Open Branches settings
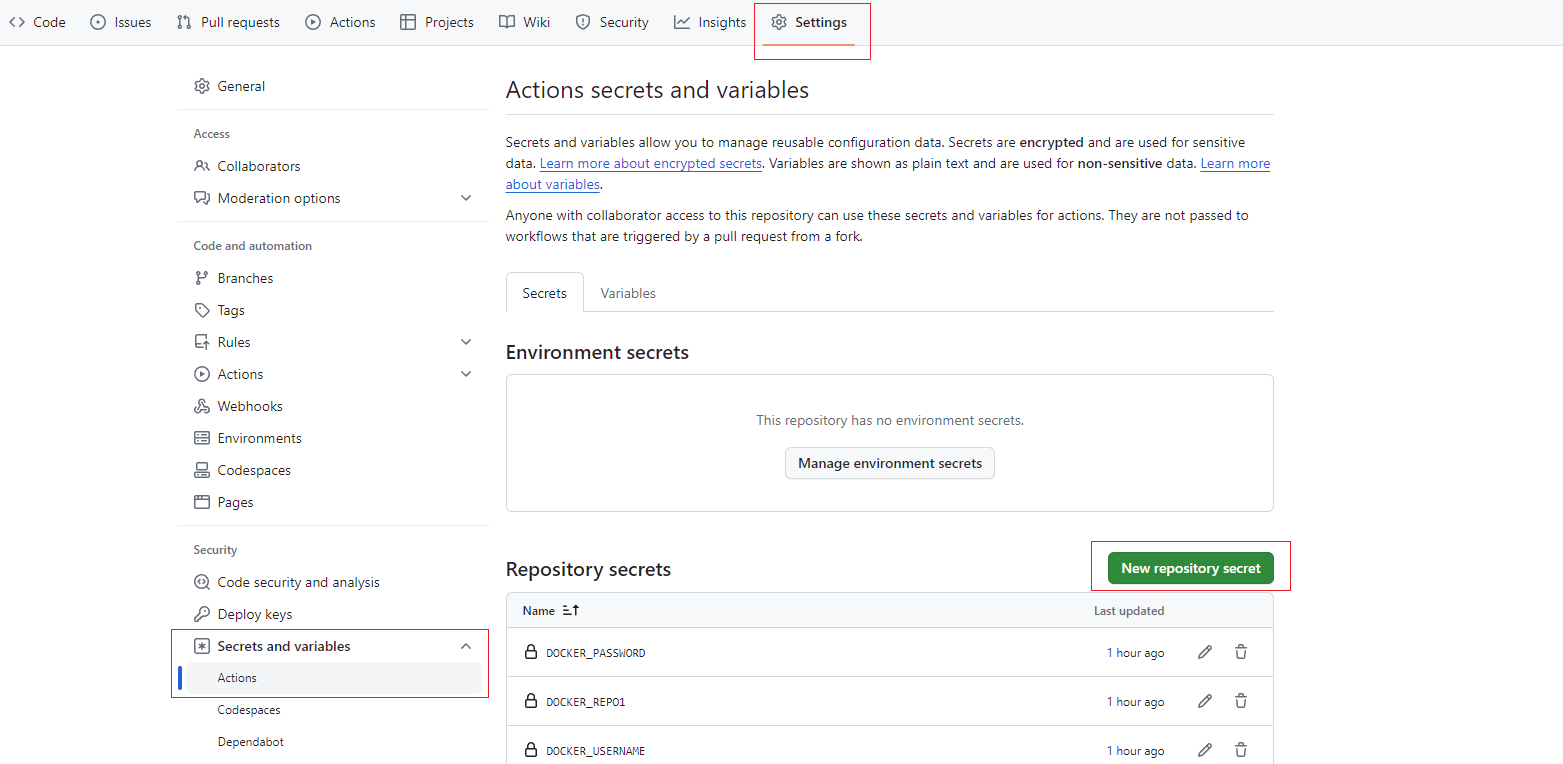Viewport: 1563px width, 764px height. (x=332, y=278)
